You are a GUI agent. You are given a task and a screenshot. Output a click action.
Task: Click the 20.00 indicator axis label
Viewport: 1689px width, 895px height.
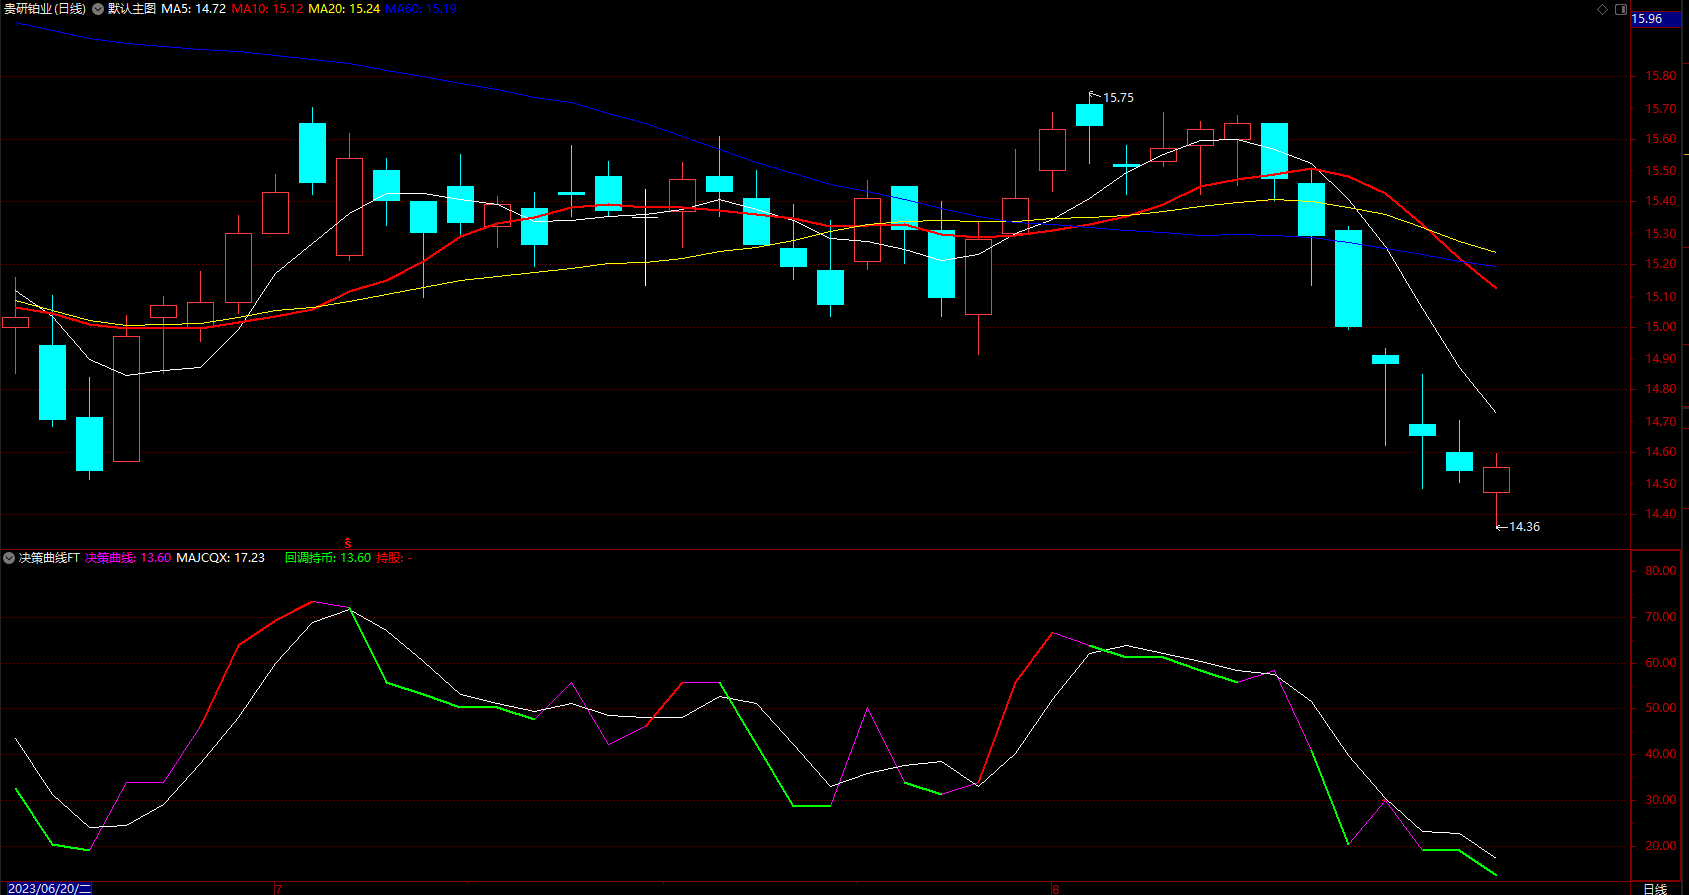[x=1661, y=846]
